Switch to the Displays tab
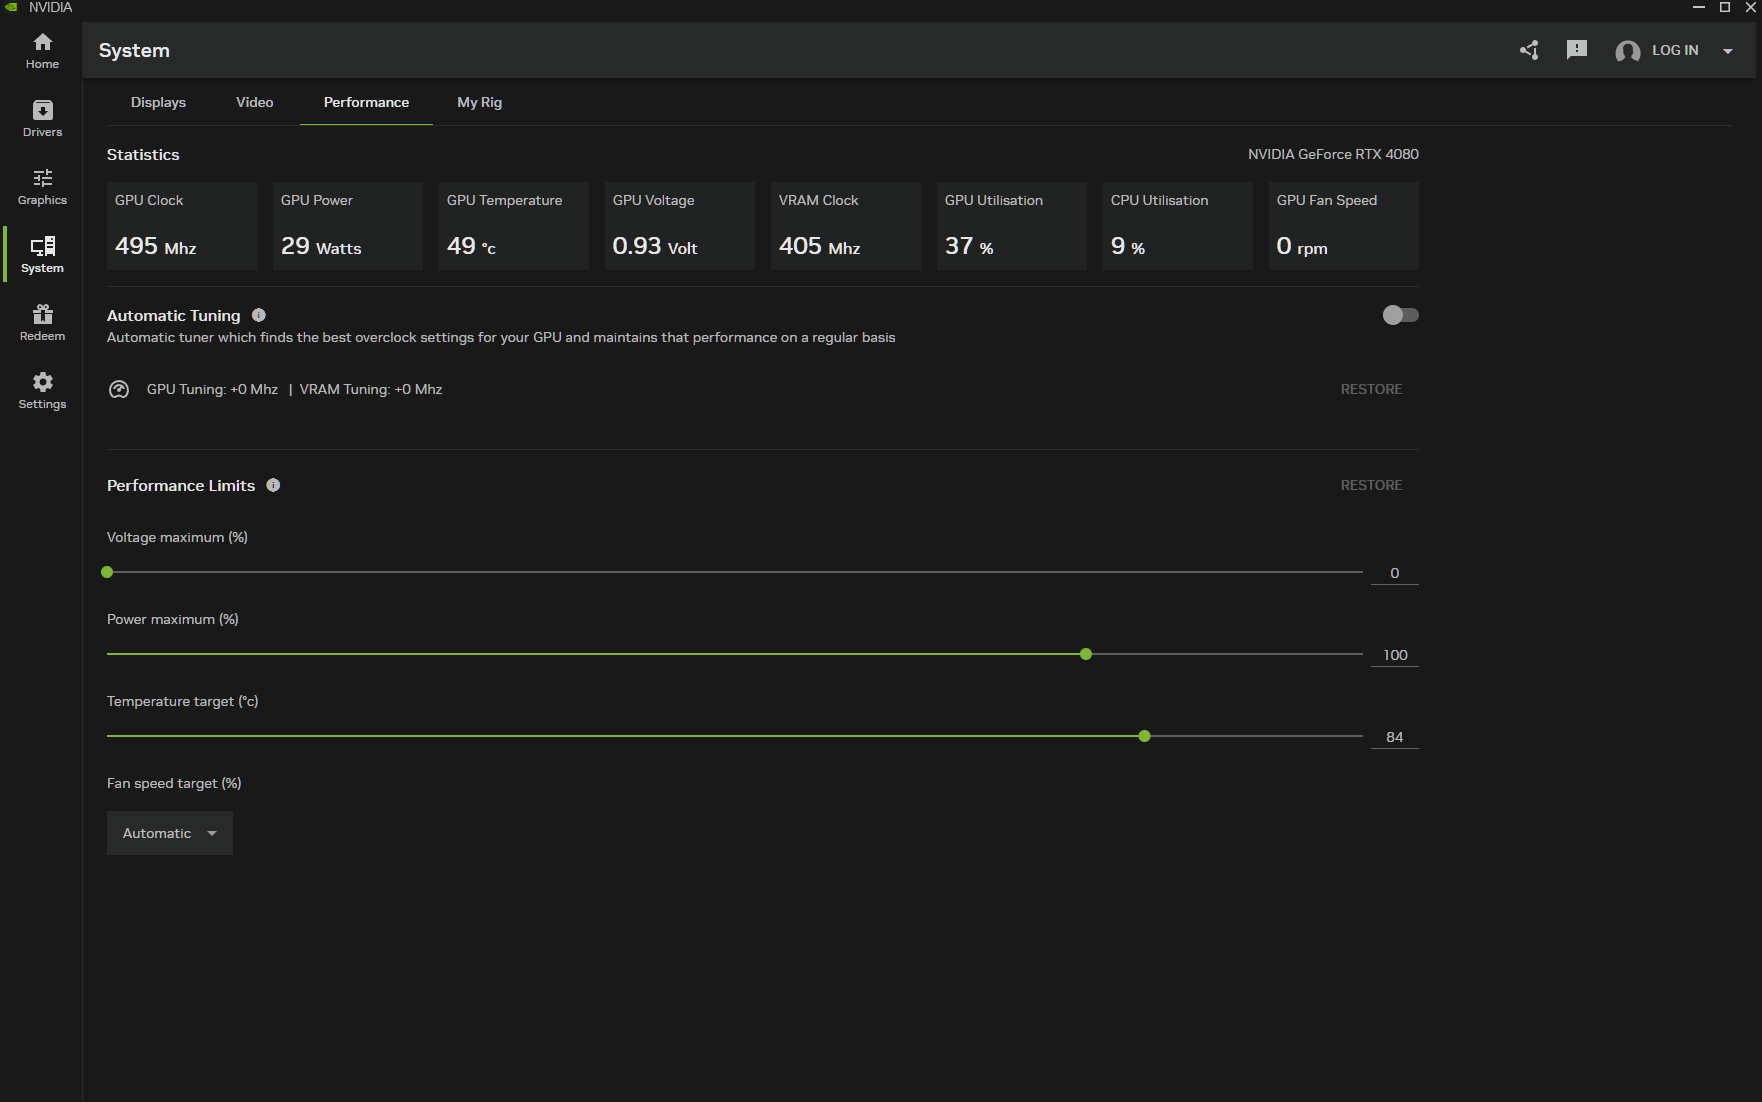Image resolution: width=1762 pixels, height=1102 pixels. click(158, 102)
